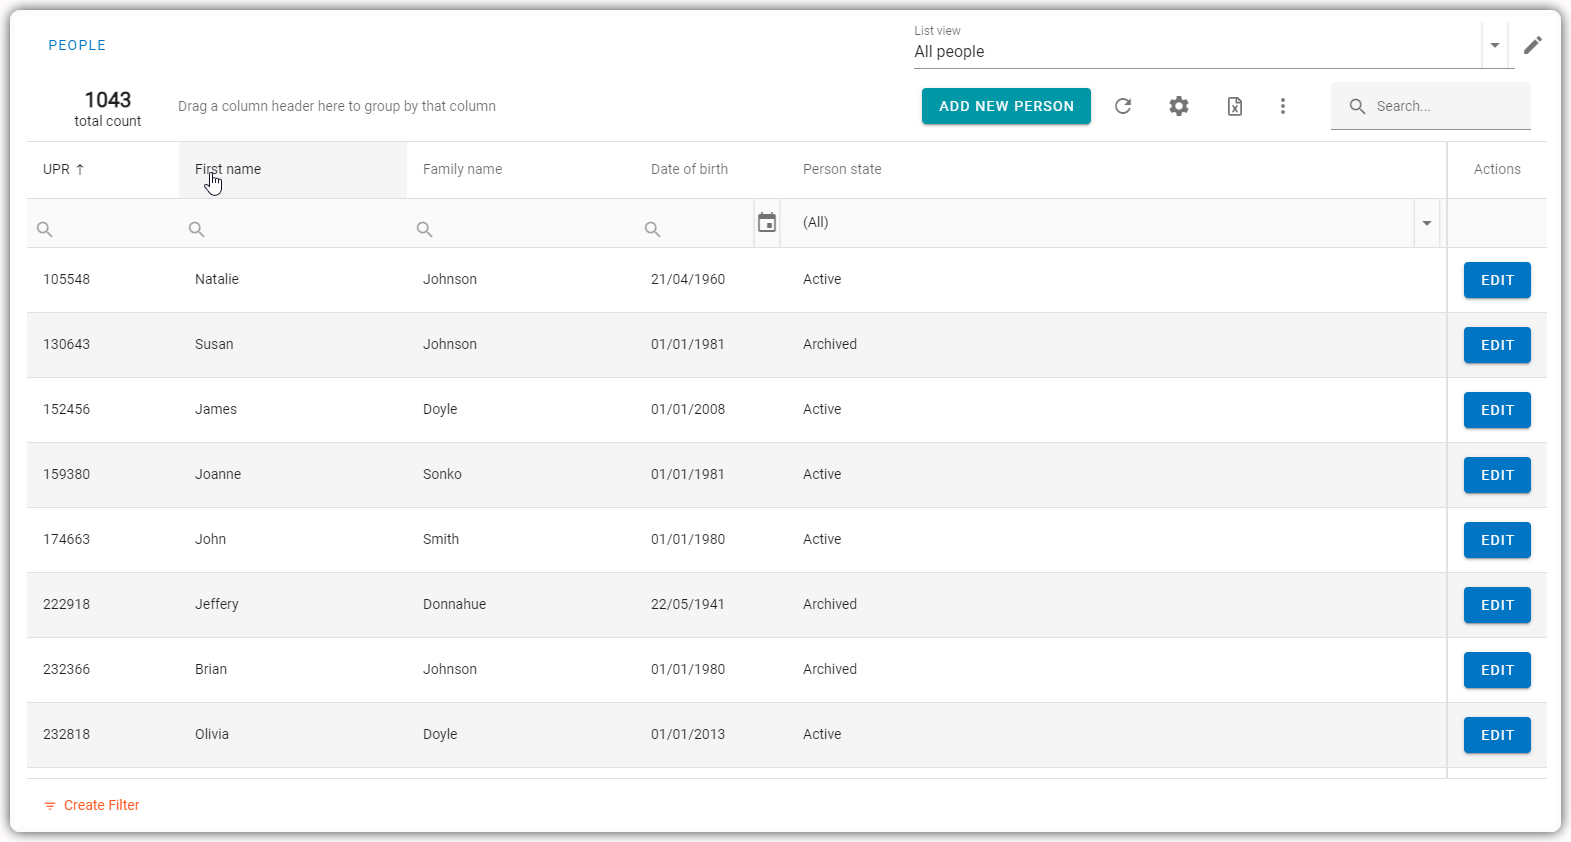Screen dimensions: 1571x842
Task: Open the three-dot more options menu
Action: click(x=1283, y=106)
